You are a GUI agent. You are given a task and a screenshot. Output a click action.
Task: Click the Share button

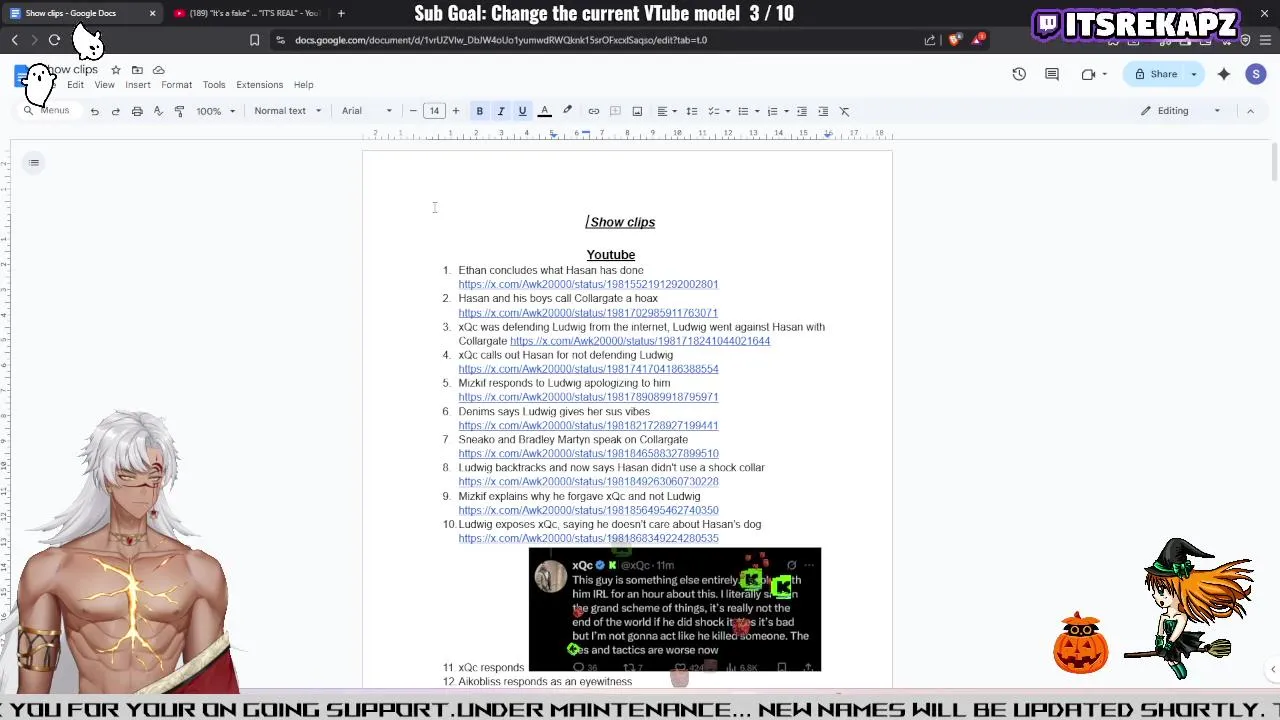coord(1155,74)
